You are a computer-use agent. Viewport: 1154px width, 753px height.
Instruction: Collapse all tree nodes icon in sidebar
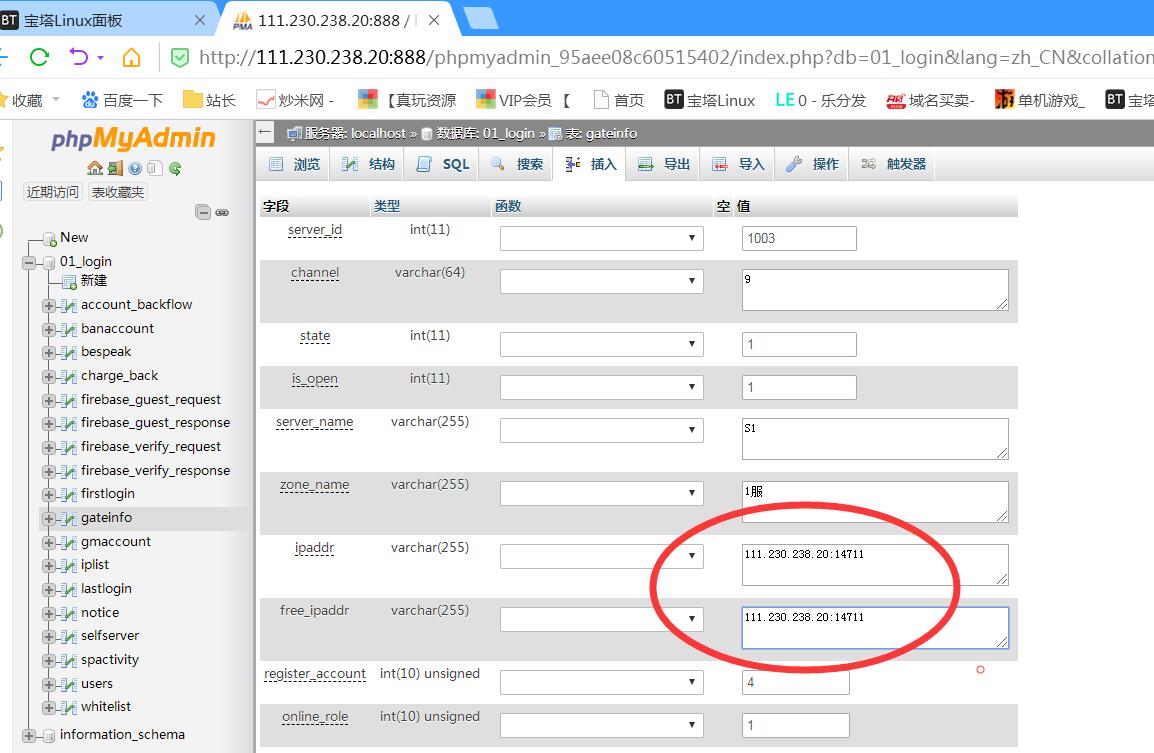pos(203,212)
